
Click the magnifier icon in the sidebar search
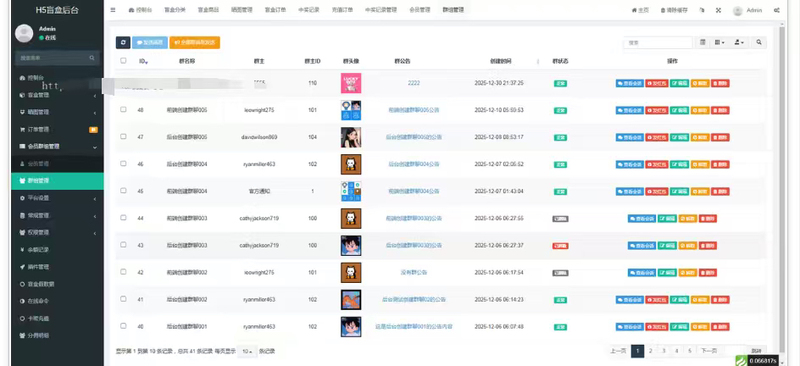pos(92,58)
